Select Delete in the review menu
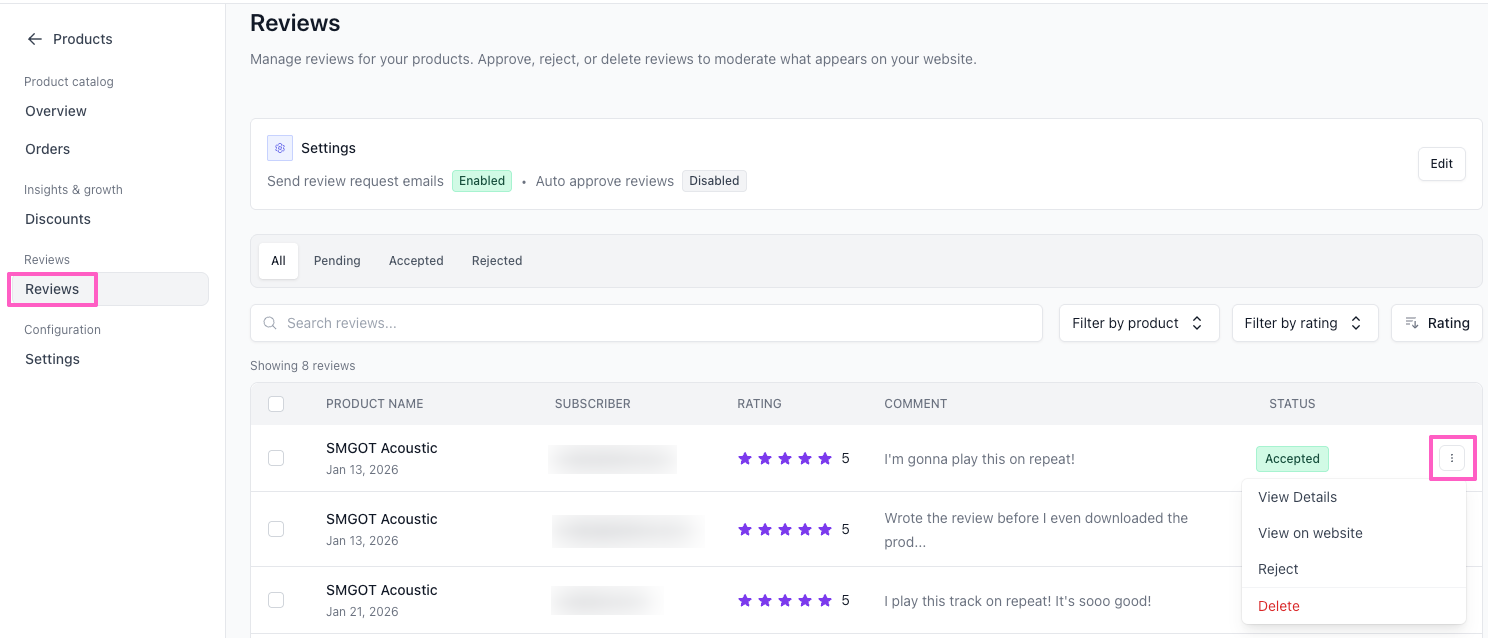Screen dimensions: 1488x638 [1279, 606]
